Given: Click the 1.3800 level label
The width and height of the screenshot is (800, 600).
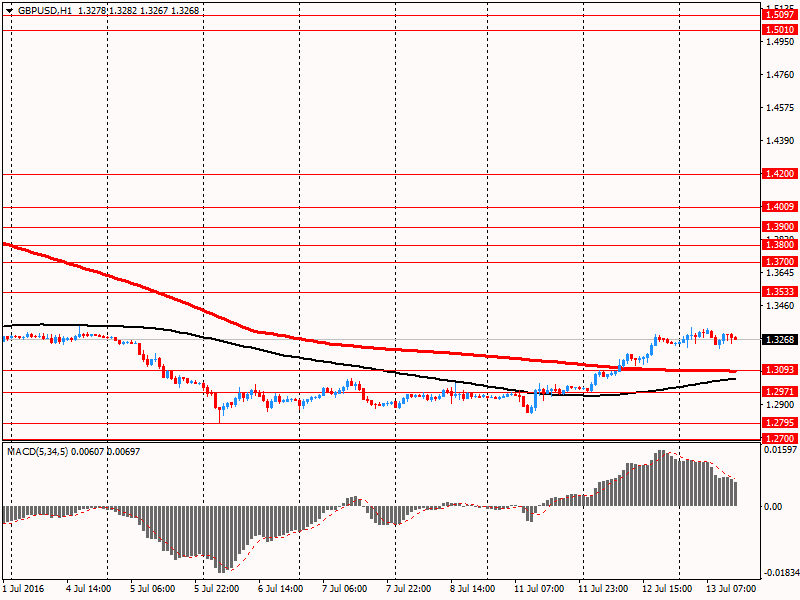Looking at the screenshot, I should point(780,245).
